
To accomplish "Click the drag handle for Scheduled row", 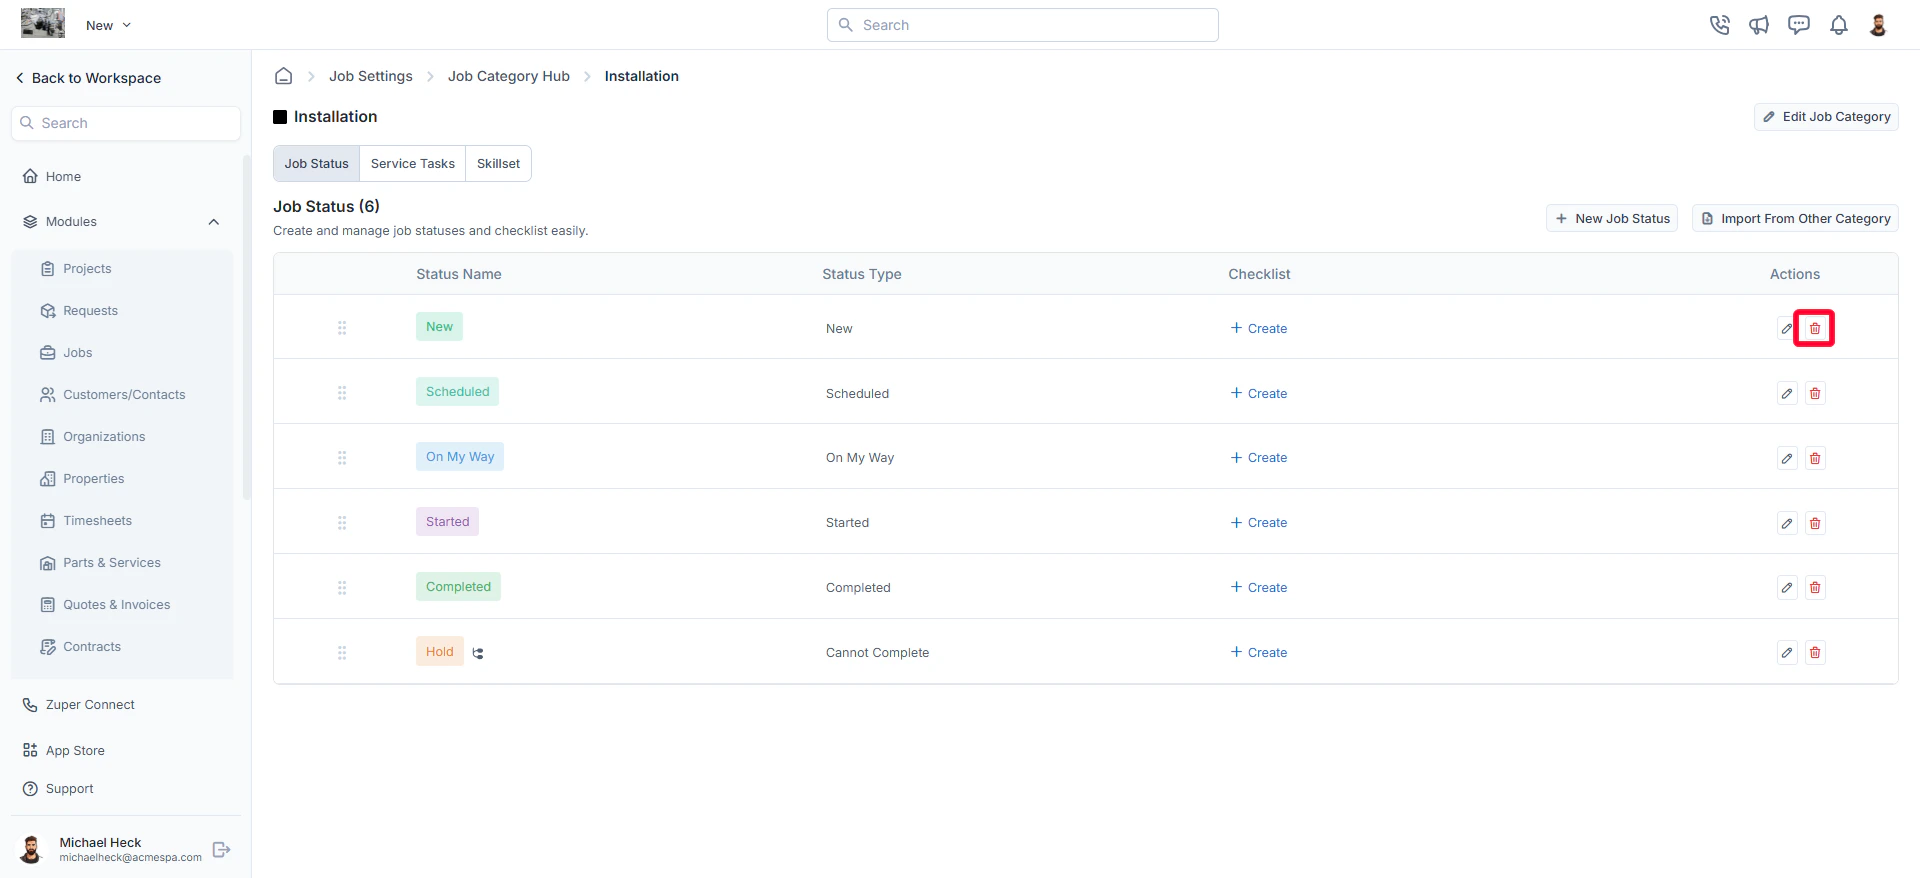I will [x=342, y=393].
